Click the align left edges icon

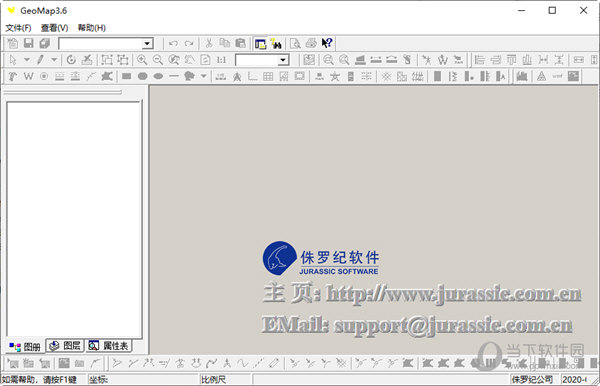pos(479,60)
